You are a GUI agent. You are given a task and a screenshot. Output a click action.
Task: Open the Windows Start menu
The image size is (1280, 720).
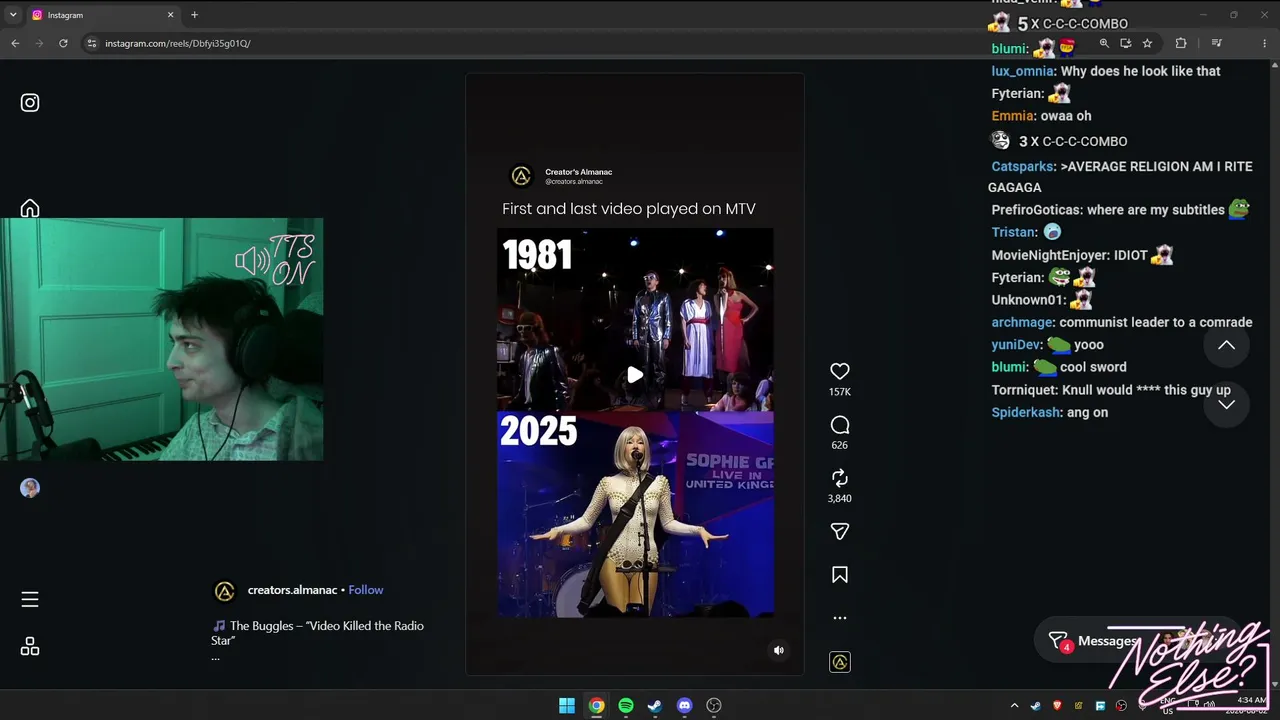click(x=567, y=706)
